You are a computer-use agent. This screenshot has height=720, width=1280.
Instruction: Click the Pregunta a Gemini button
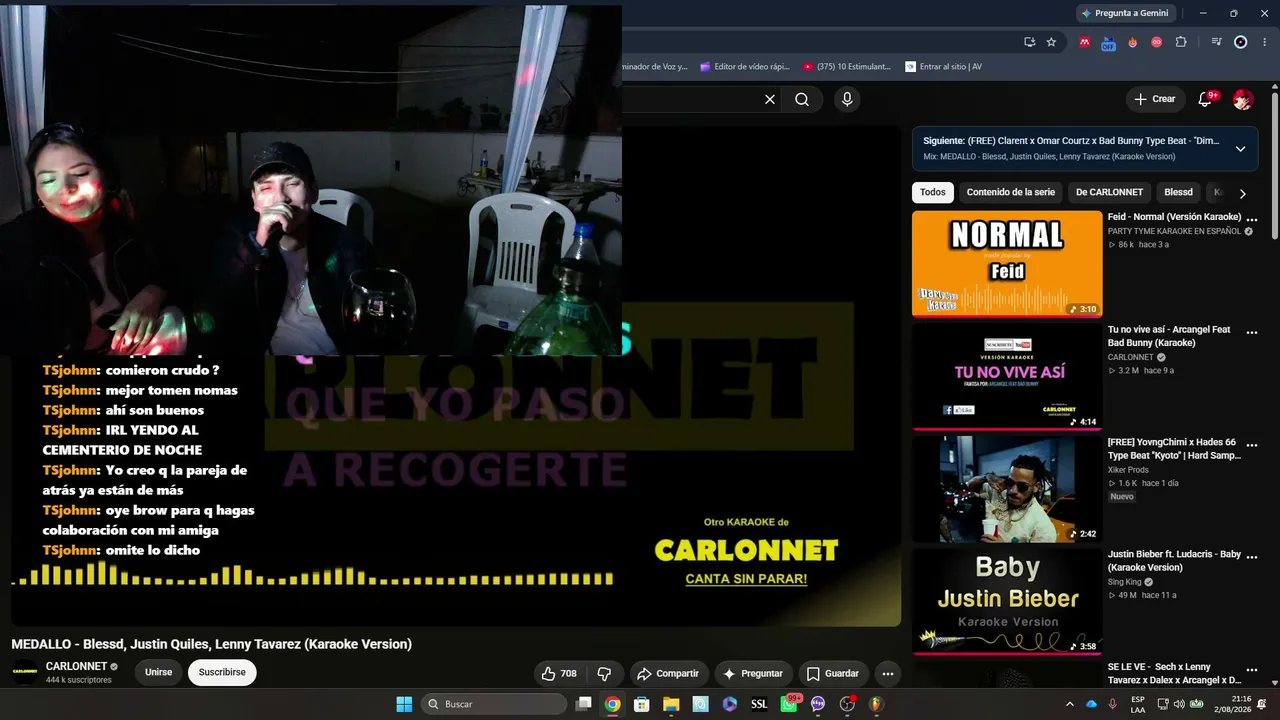click(x=1124, y=13)
